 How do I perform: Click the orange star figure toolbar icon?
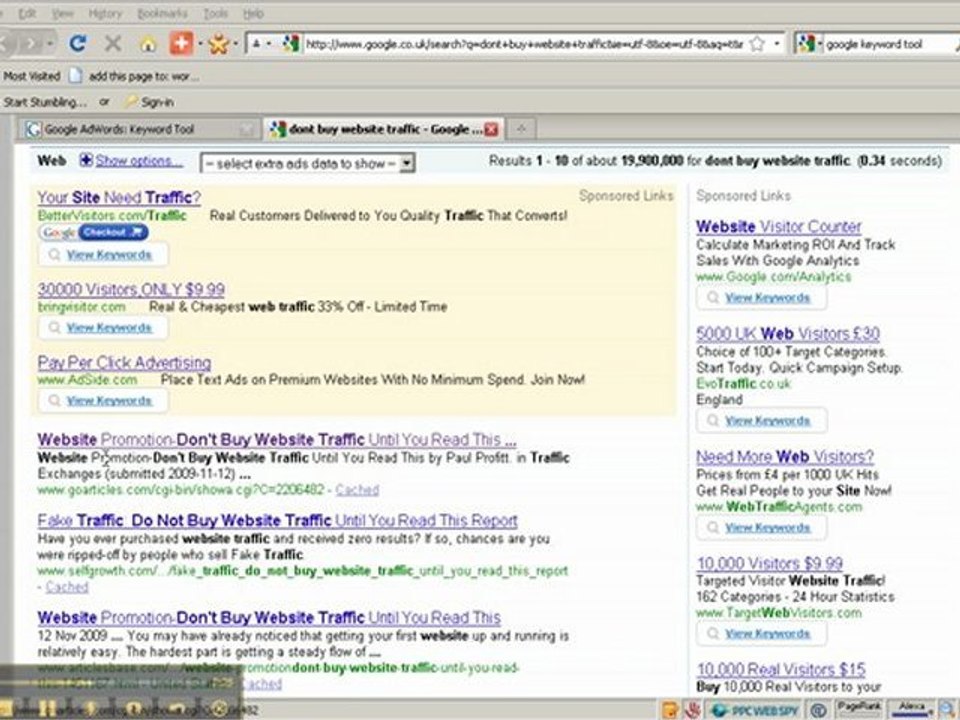coord(219,43)
